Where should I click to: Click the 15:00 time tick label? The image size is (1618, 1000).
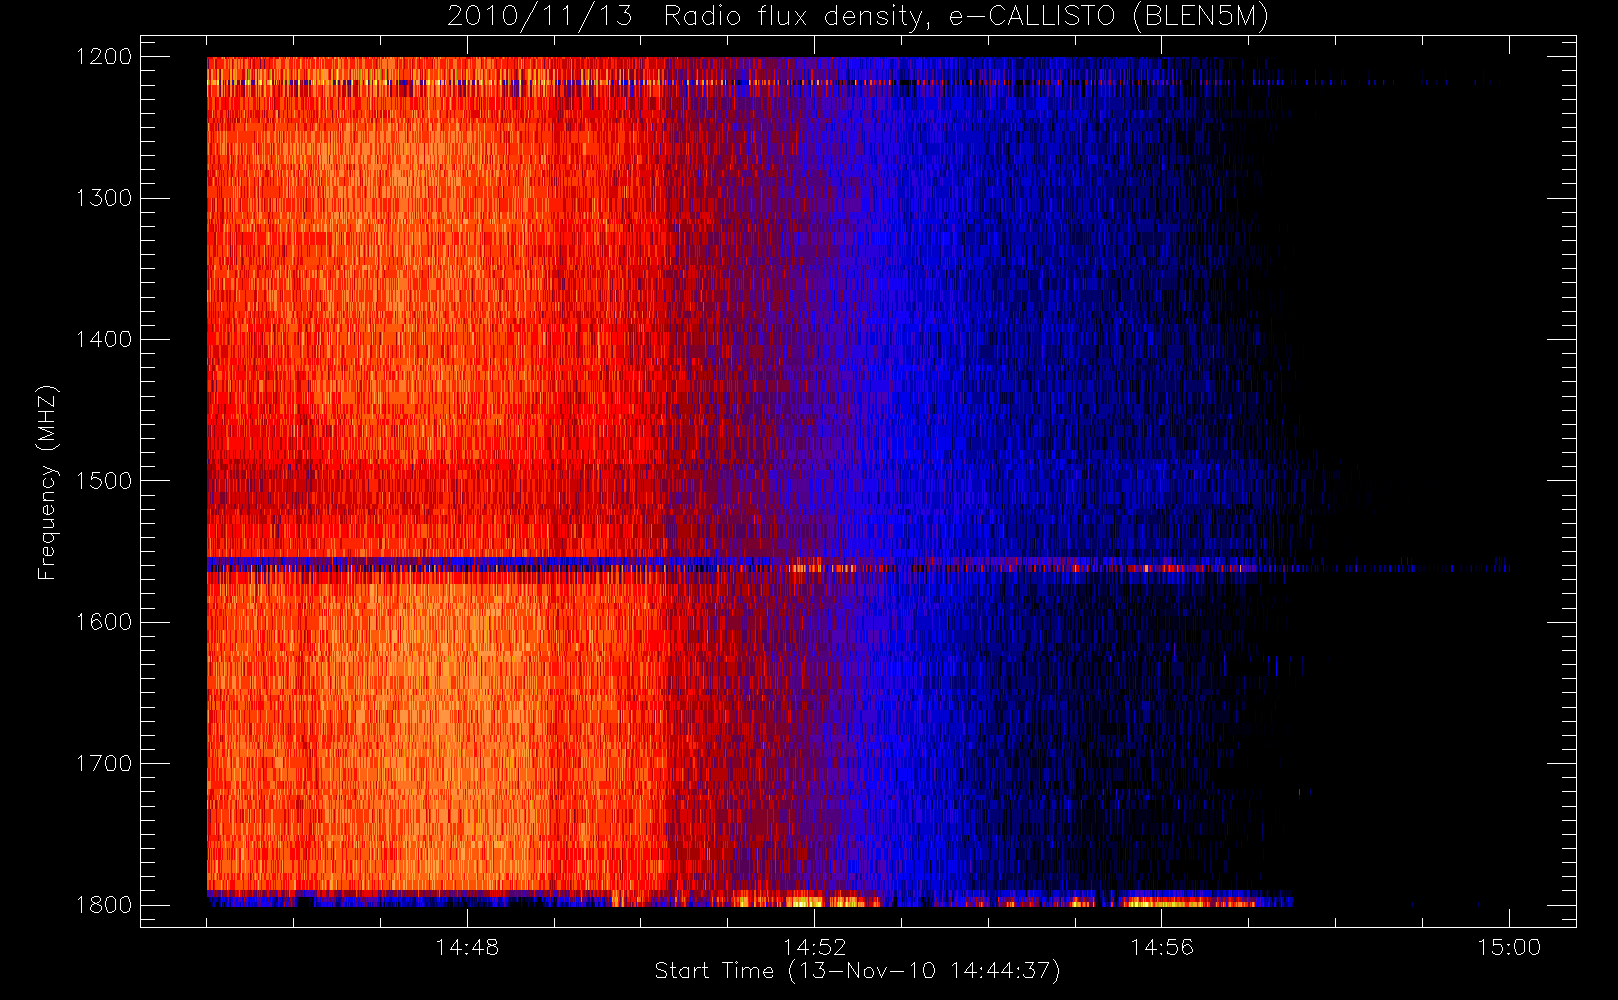click(1509, 947)
